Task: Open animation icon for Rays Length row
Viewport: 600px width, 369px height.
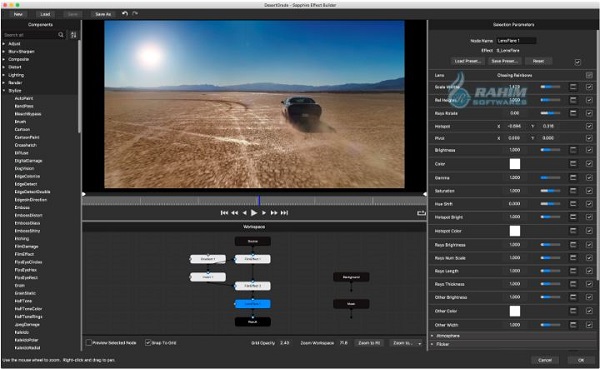Action: (x=573, y=271)
